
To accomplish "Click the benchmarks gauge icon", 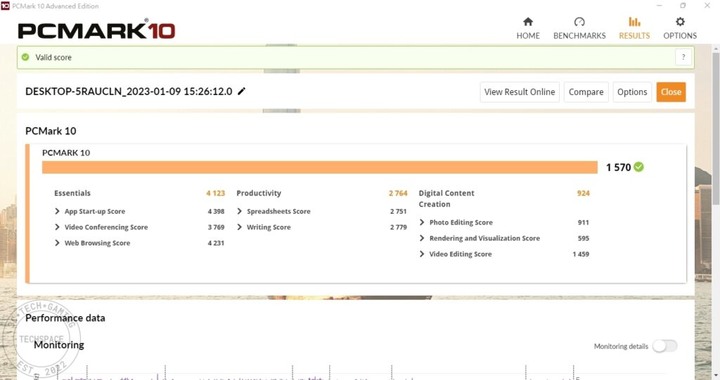I will (579, 22).
